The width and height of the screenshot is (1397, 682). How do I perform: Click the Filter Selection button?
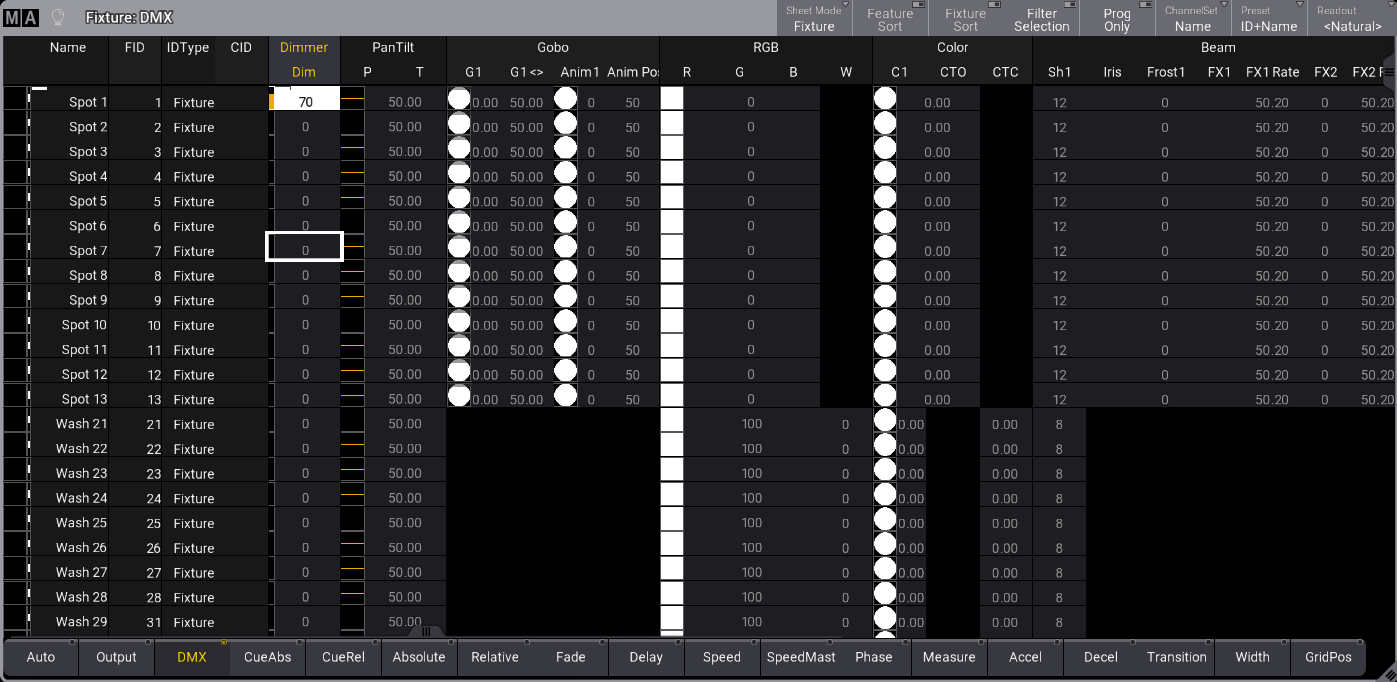(x=1041, y=19)
